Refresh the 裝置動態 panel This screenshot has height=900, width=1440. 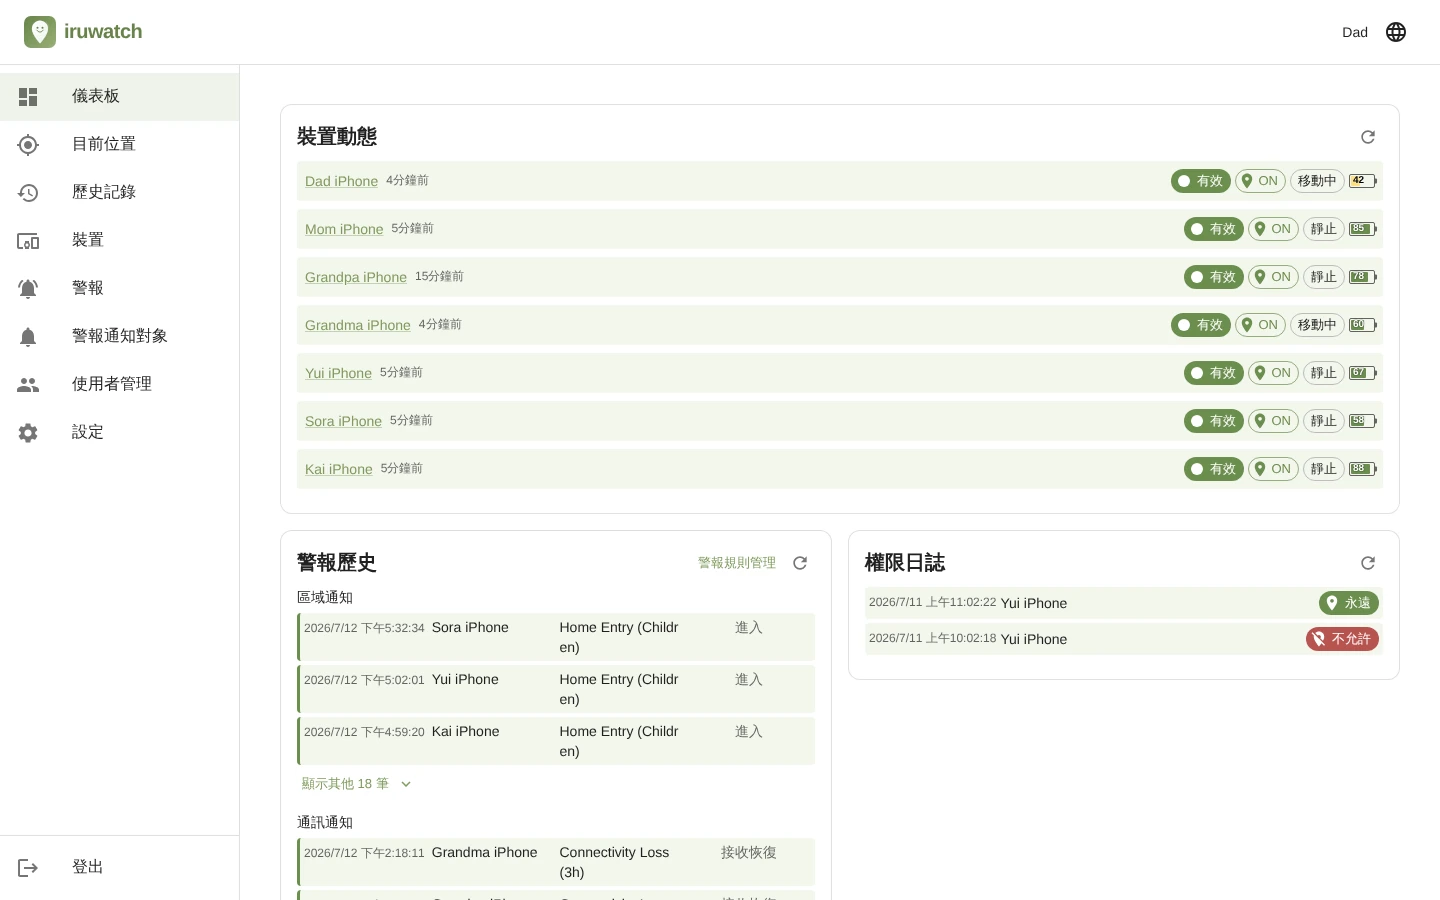[x=1368, y=137]
